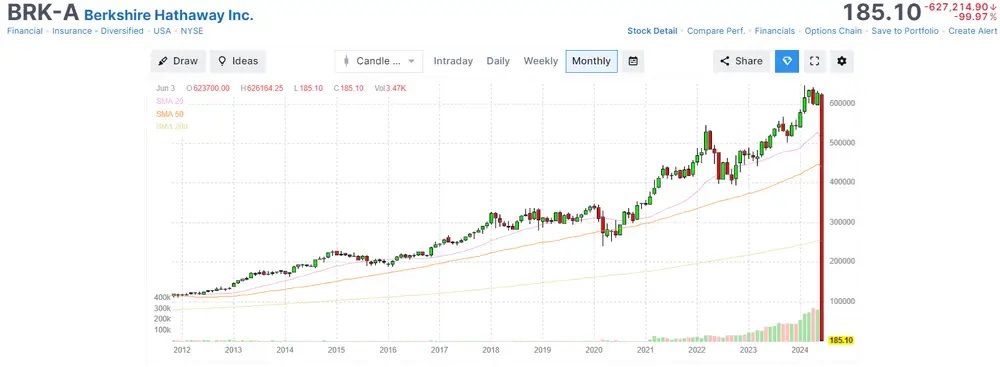Click the Jun 3 date readout
The height and width of the screenshot is (367, 1000).
[165, 88]
